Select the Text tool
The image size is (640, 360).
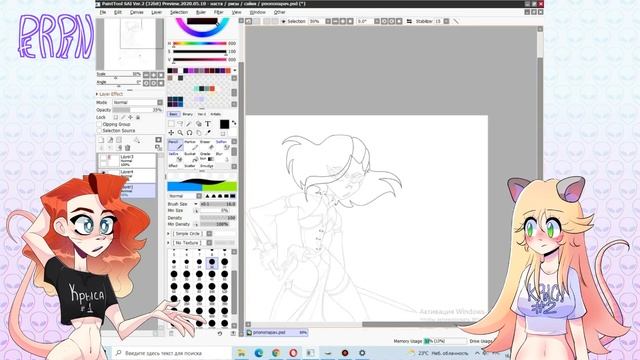(x=208, y=124)
